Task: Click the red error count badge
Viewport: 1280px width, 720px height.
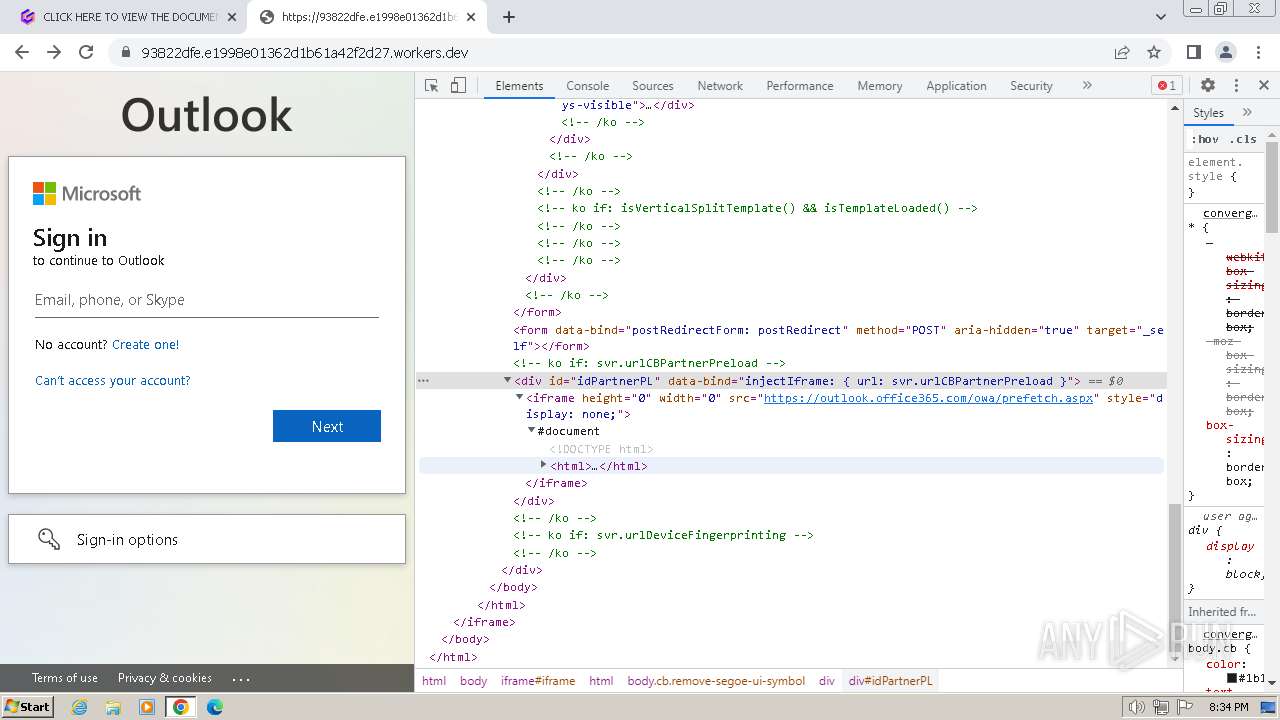Action: 1166,86
